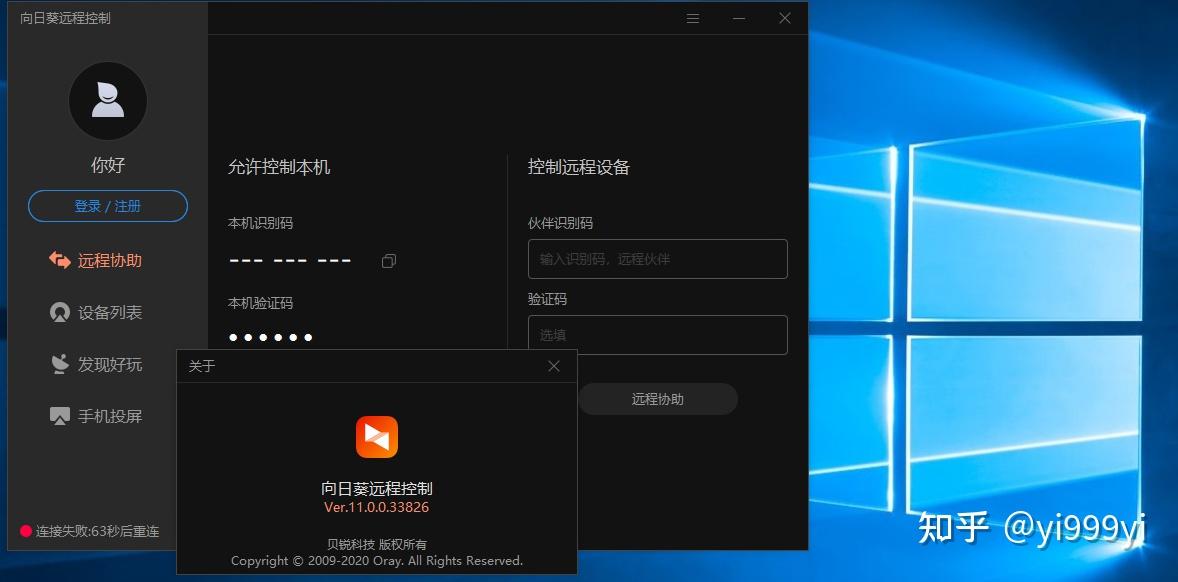
Task: Click the 伙伴识别码 input field
Action: tap(657, 259)
